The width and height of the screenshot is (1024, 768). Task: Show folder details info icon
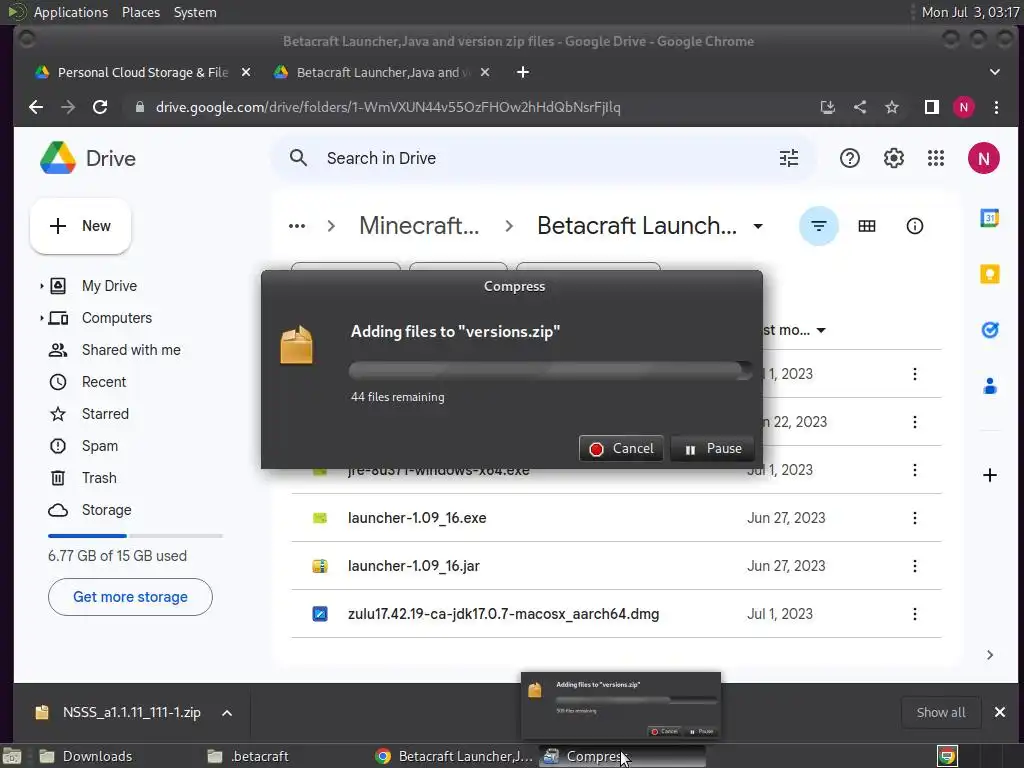(914, 226)
